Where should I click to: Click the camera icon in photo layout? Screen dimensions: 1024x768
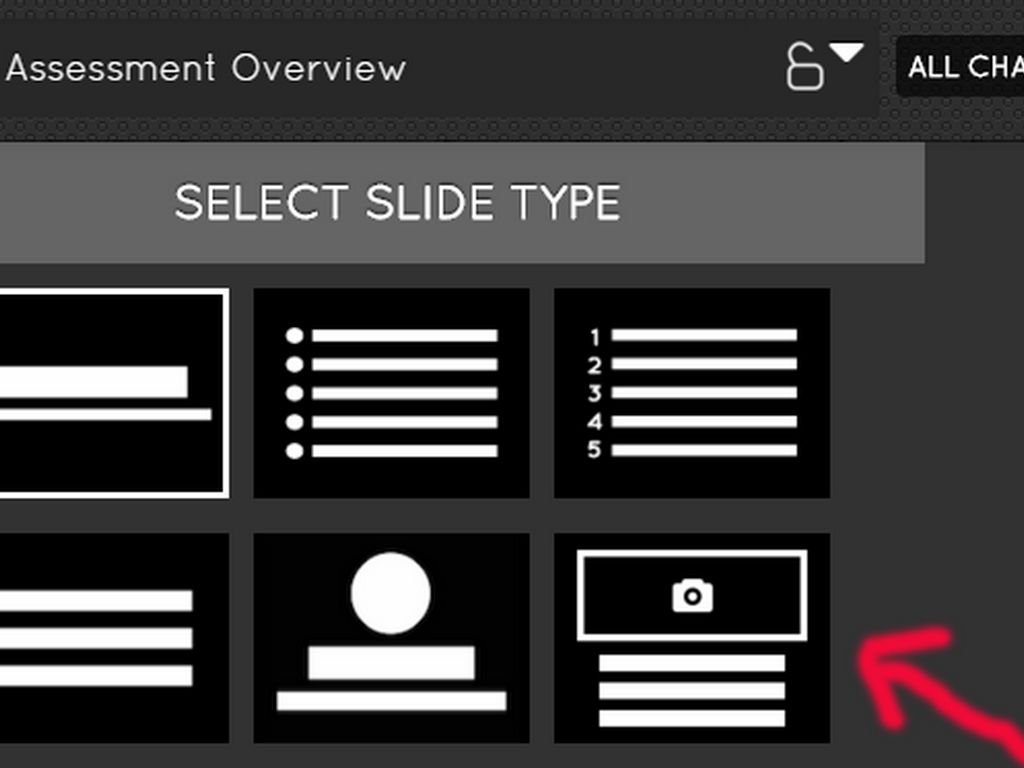pos(692,597)
